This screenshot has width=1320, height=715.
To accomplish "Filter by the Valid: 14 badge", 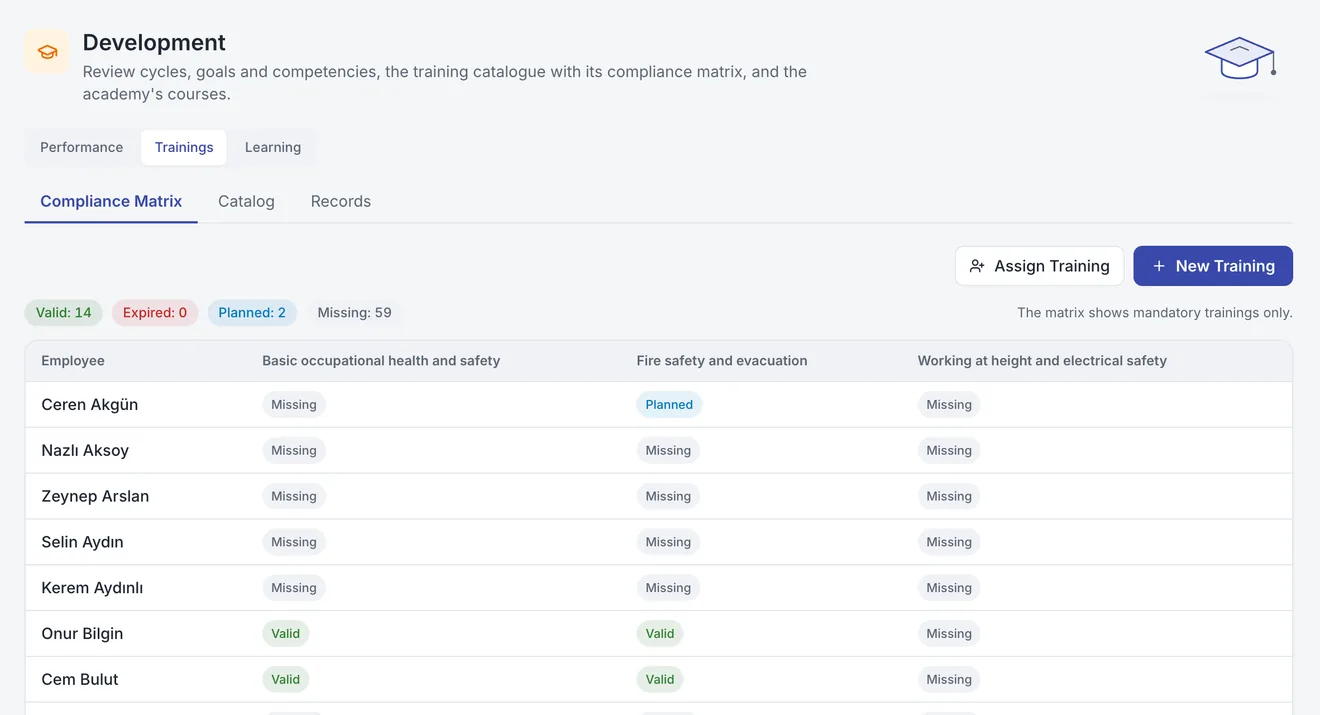I will click(64, 313).
